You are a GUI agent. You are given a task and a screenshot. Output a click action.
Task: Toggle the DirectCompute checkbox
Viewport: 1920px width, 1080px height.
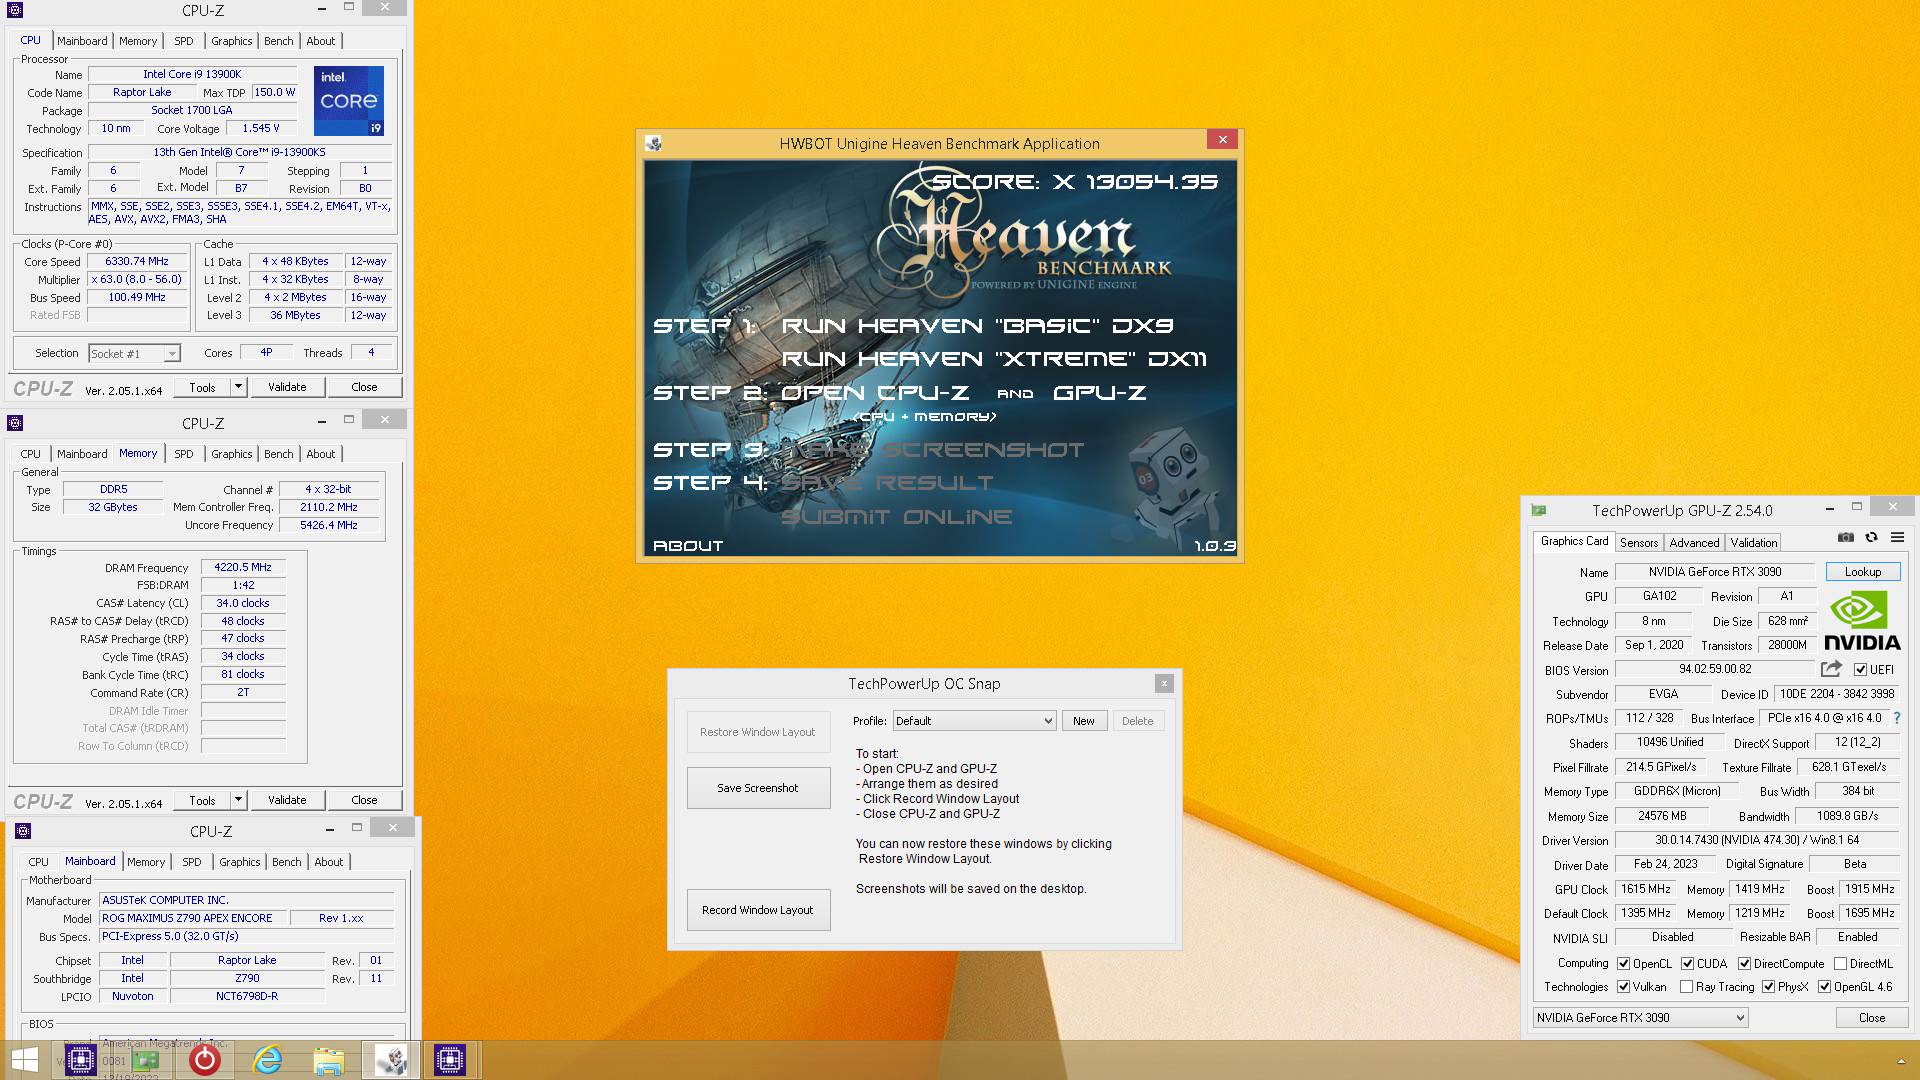point(1744,964)
